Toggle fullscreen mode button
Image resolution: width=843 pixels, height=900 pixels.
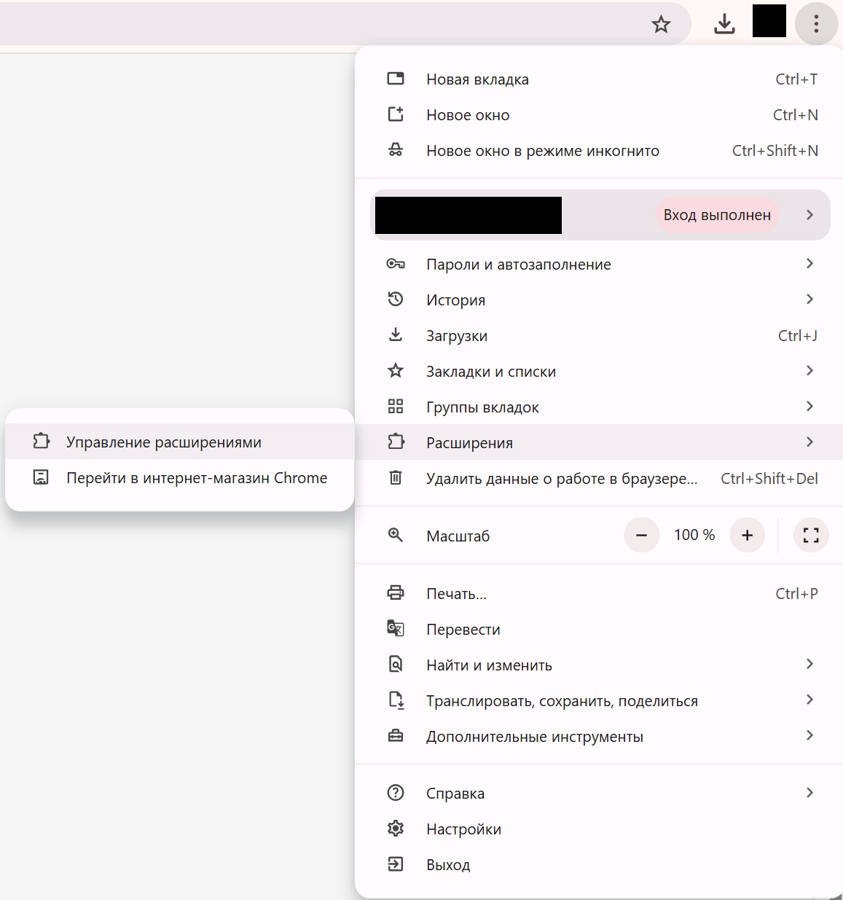[811, 535]
